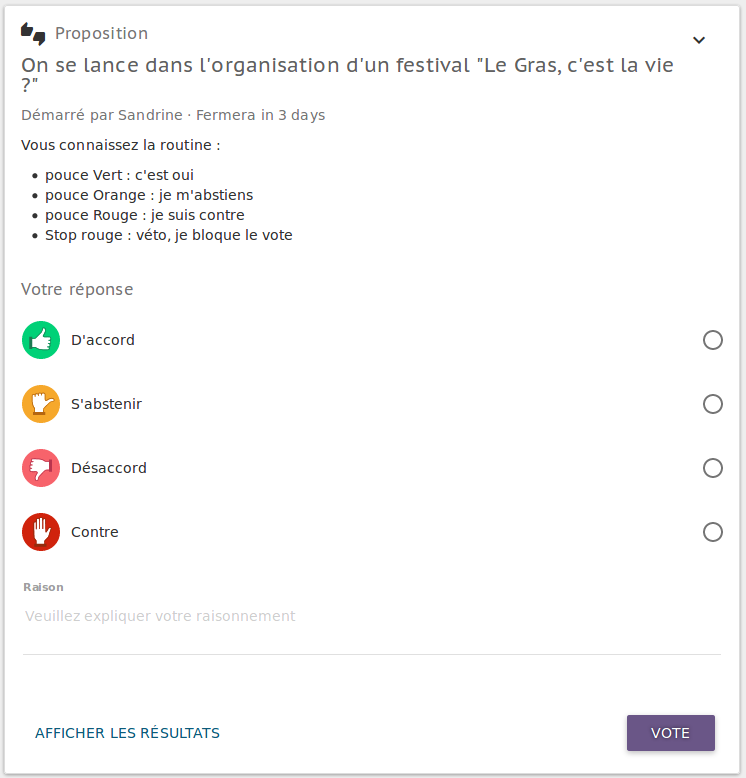Click the Proposition thumbs up/down icon
Viewport: 746px width, 778px height.
pos(33,34)
